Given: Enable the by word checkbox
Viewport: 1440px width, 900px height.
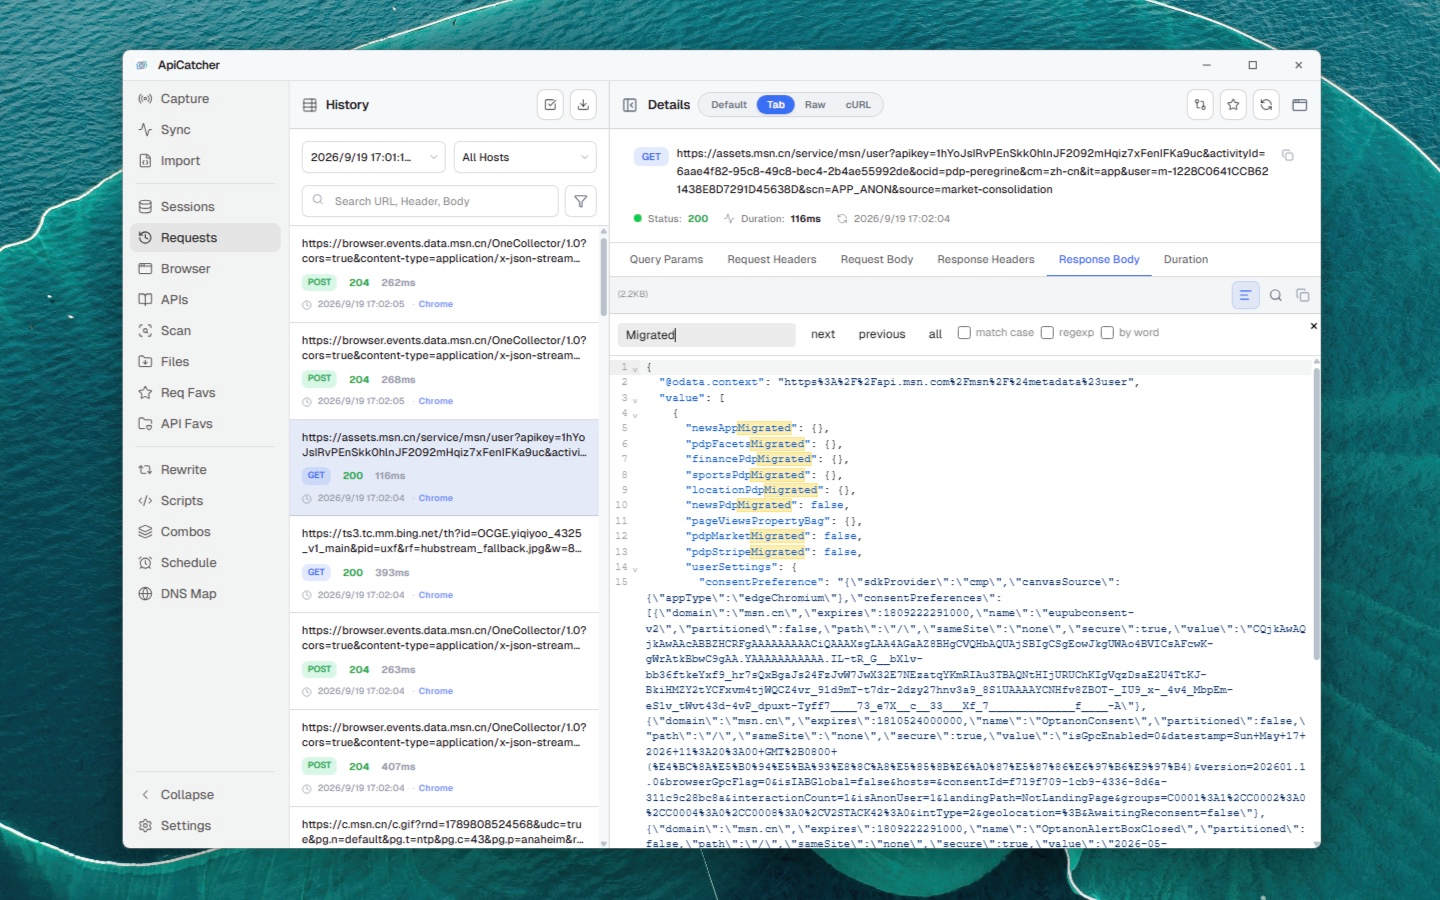Looking at the screenshot, I should click(1107, 333).
